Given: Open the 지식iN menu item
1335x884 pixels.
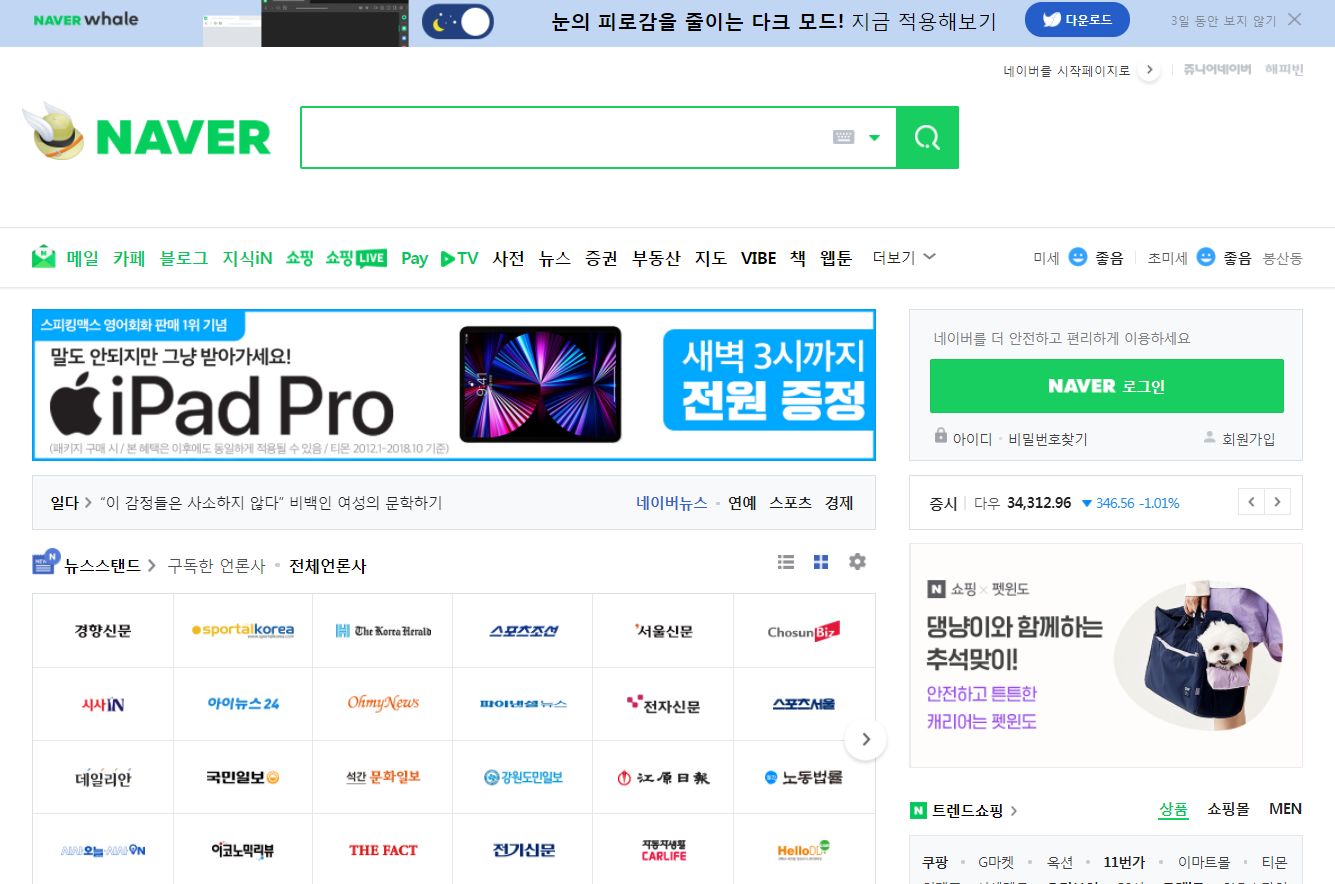Looking at the screenshot, I should tap(247, 258).
